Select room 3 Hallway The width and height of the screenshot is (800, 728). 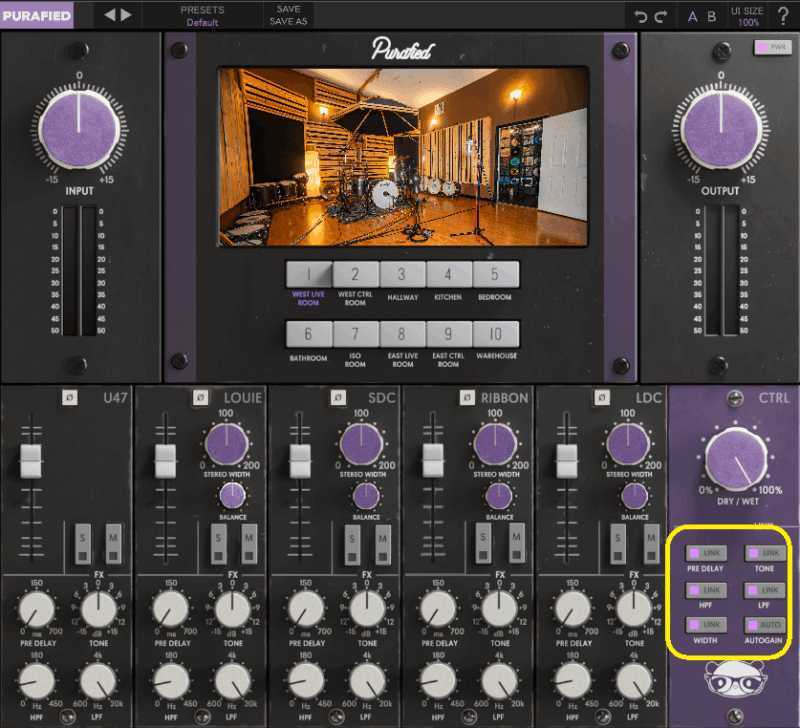point(402,274)
